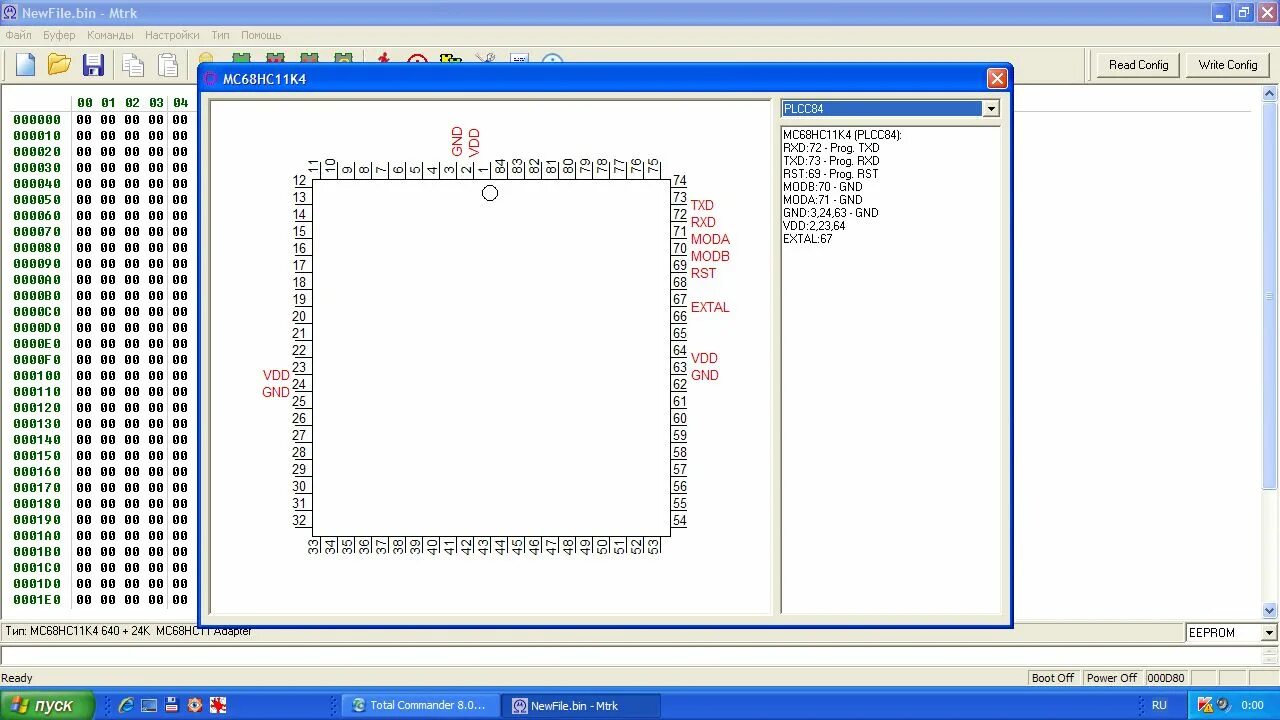The height and width of the screenshot is (720, 1280).
Task: Click the main window scrollbar up arrow
Action: point(1270,94)
